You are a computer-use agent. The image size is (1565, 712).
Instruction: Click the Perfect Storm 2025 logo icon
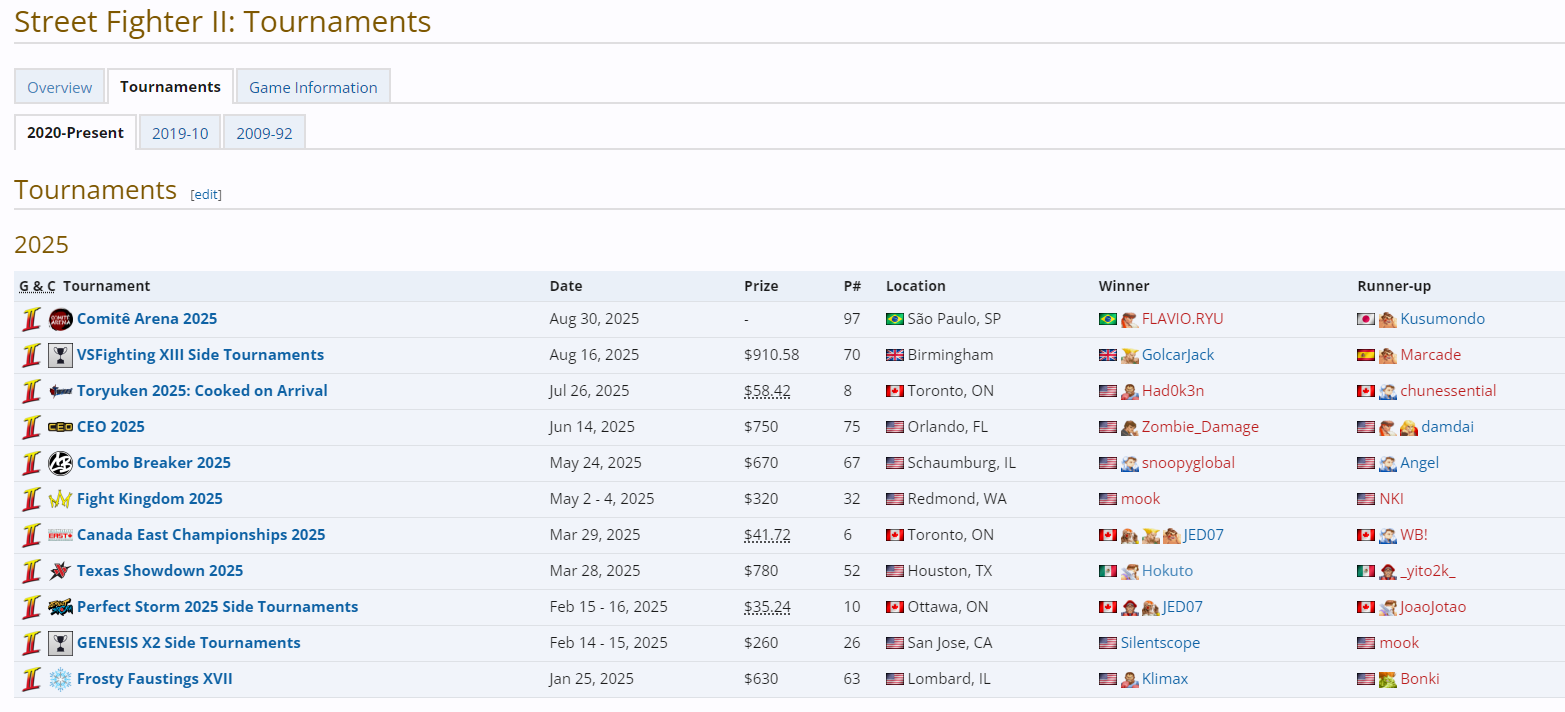point(60,607)
